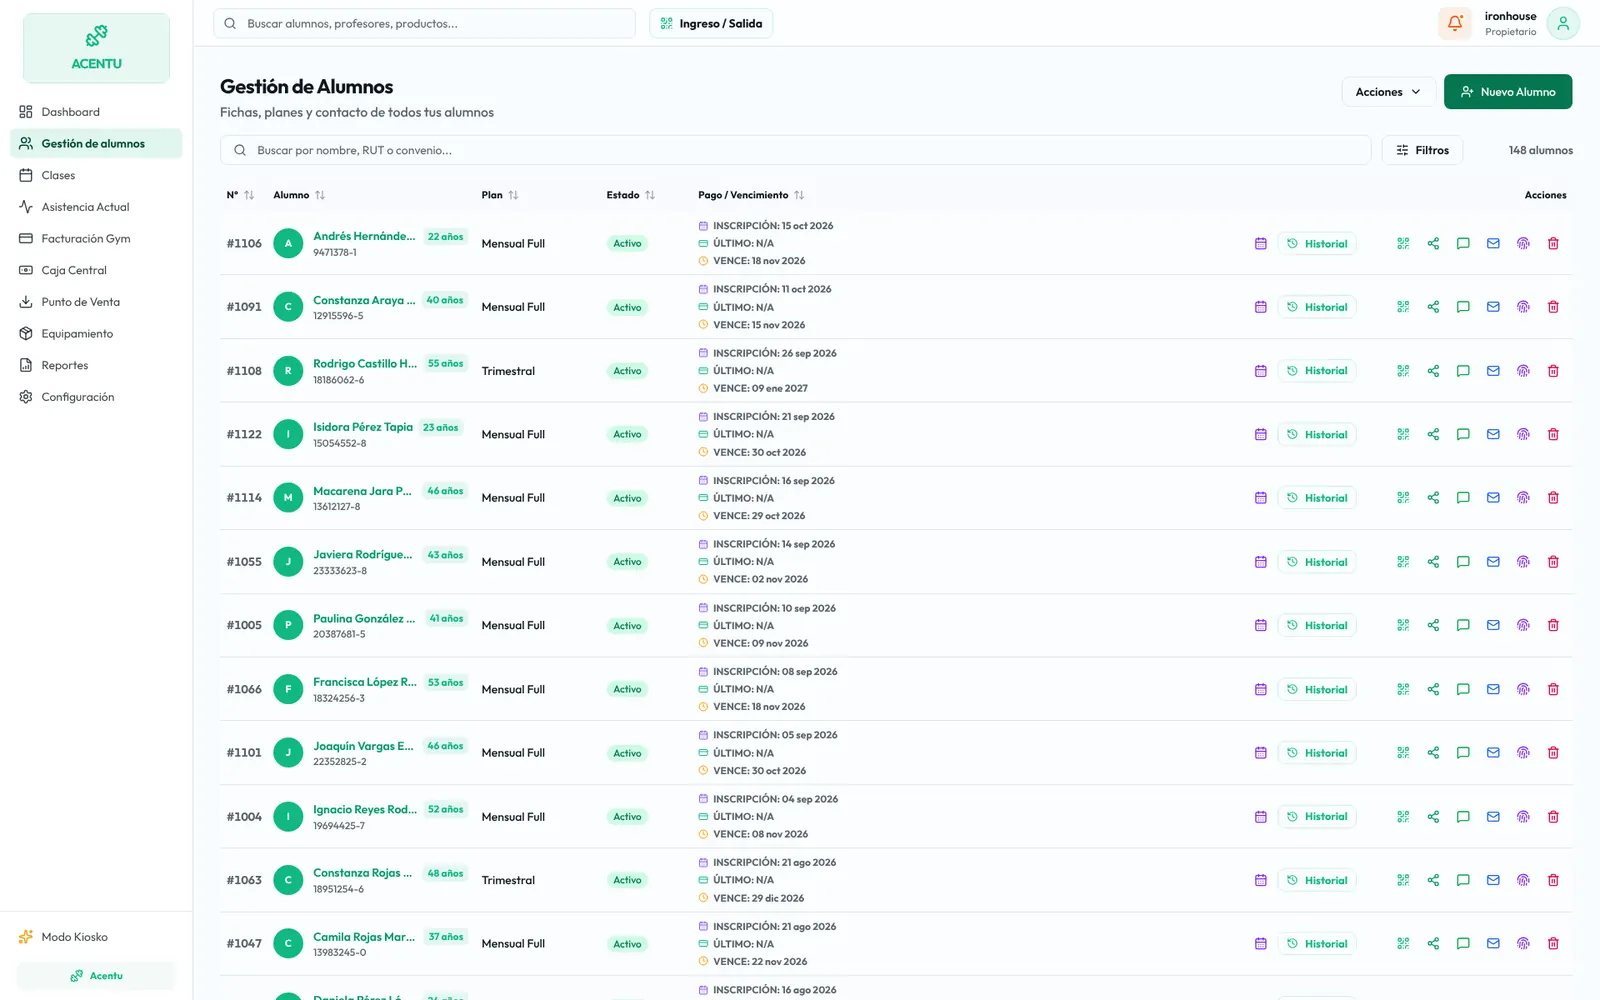Open Punto de Venta
Image resolution: width=1600 pixels, height=1000 pixels.
96,302
